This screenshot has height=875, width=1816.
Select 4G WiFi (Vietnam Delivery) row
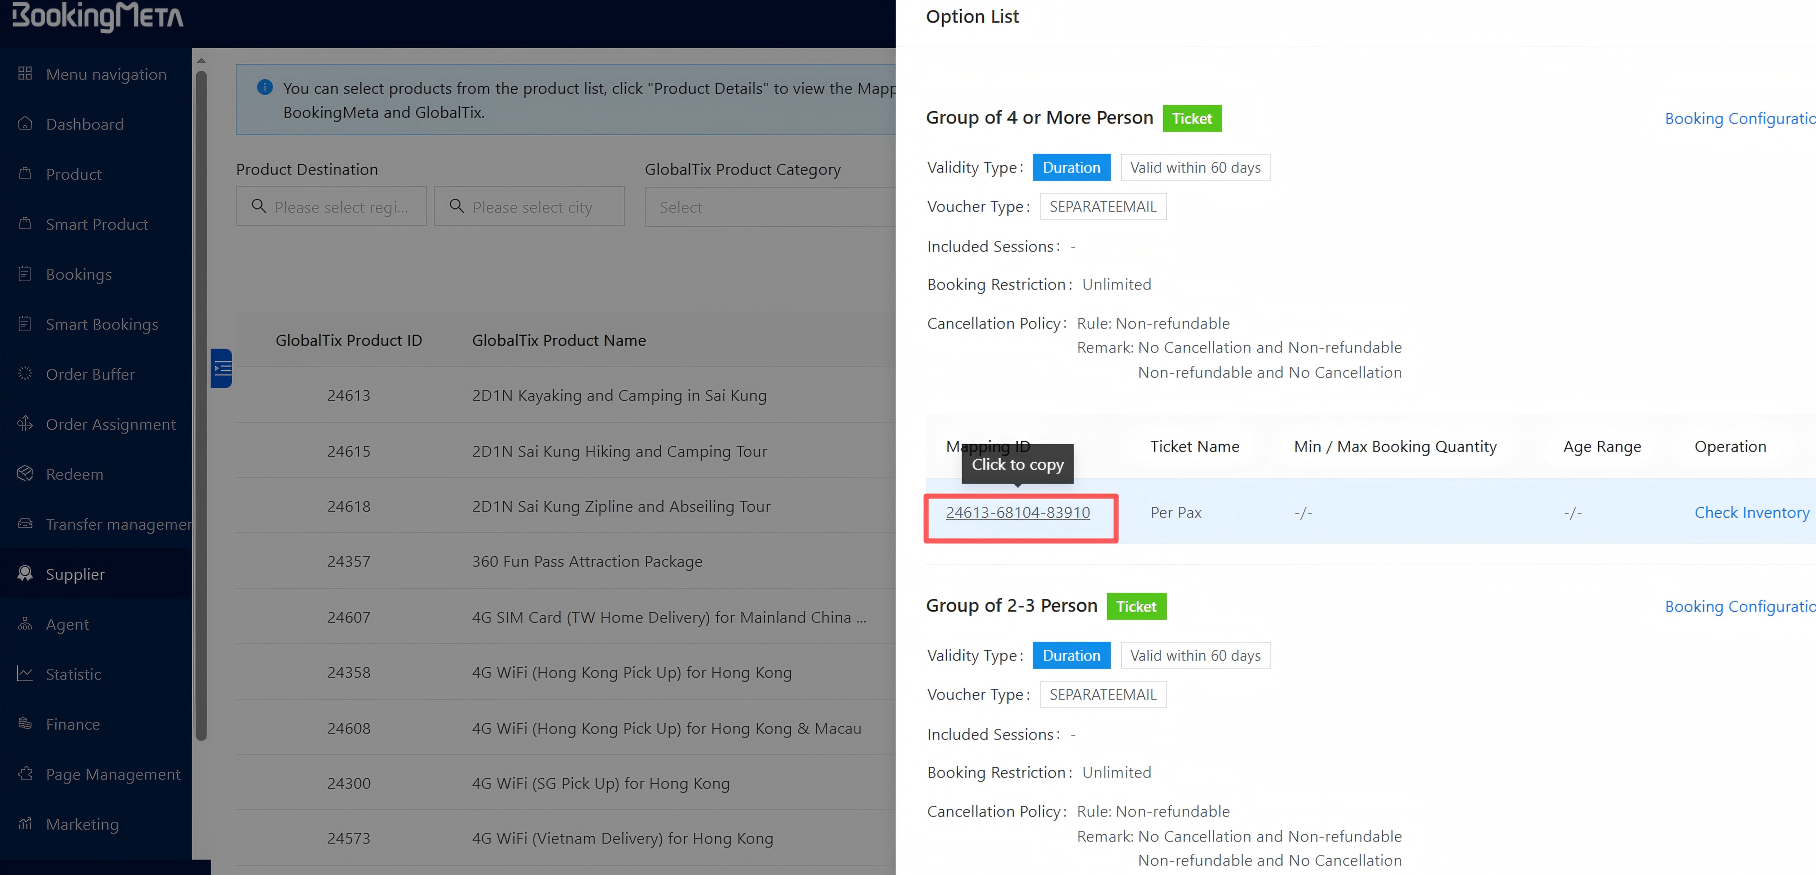[x=566, y=838]
